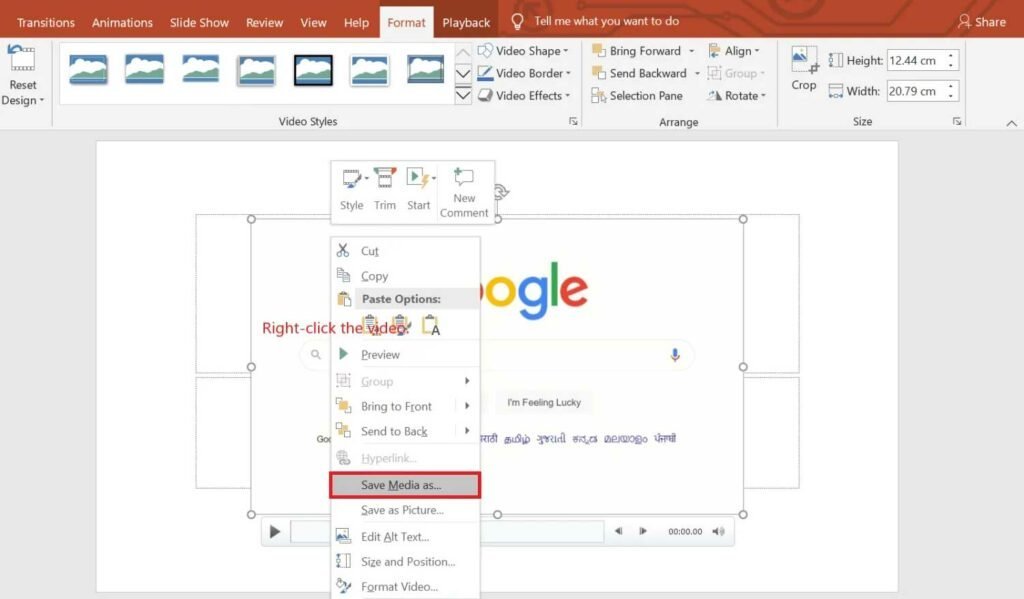Open the Video Shape dropdown
The height and width of the screenshot is (599, 1024).
[523, 51]
